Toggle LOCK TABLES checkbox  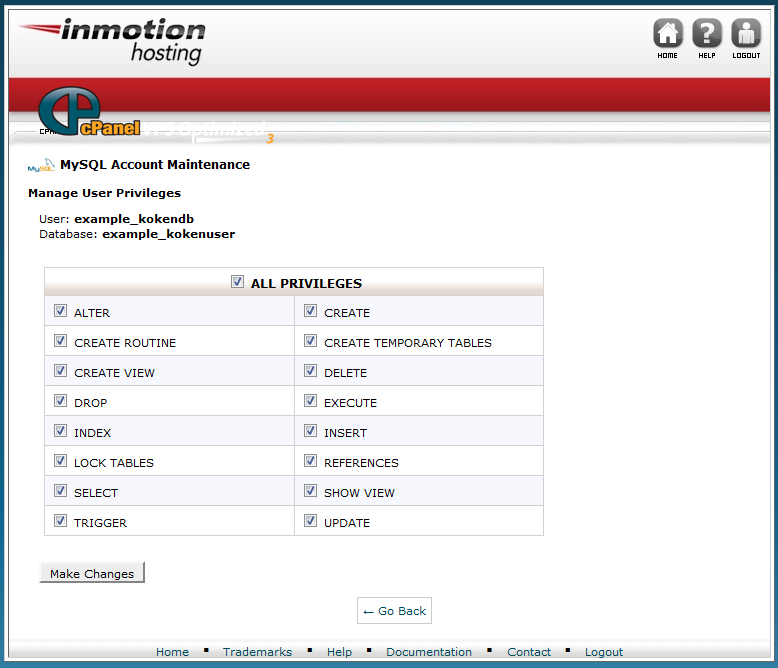[x=61, y=461]
